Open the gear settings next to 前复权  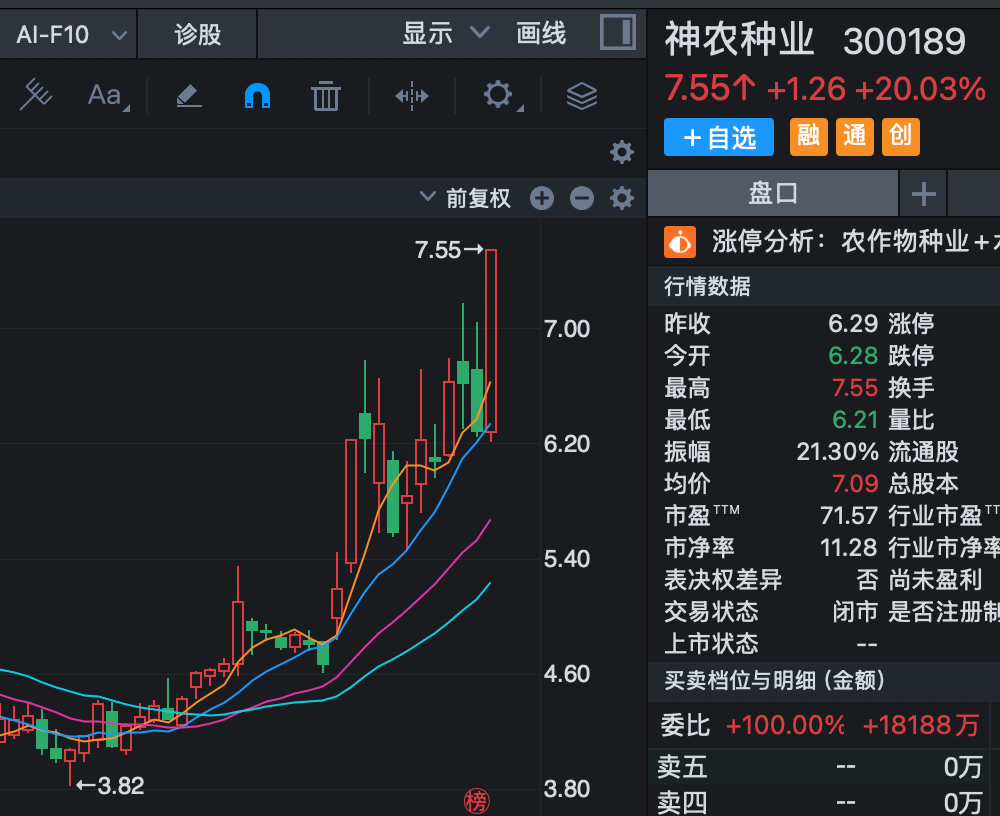point(622,198)
